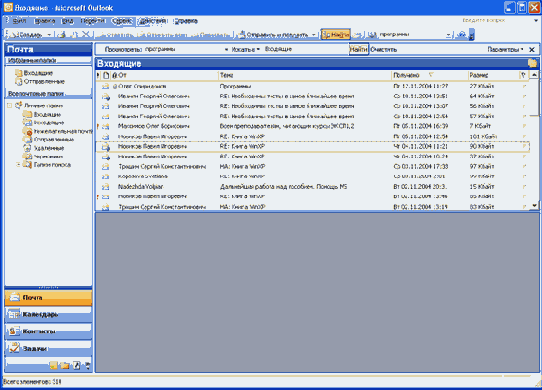
Task: Select Отправленные under Избранные папки
Action: pos(40,82)
